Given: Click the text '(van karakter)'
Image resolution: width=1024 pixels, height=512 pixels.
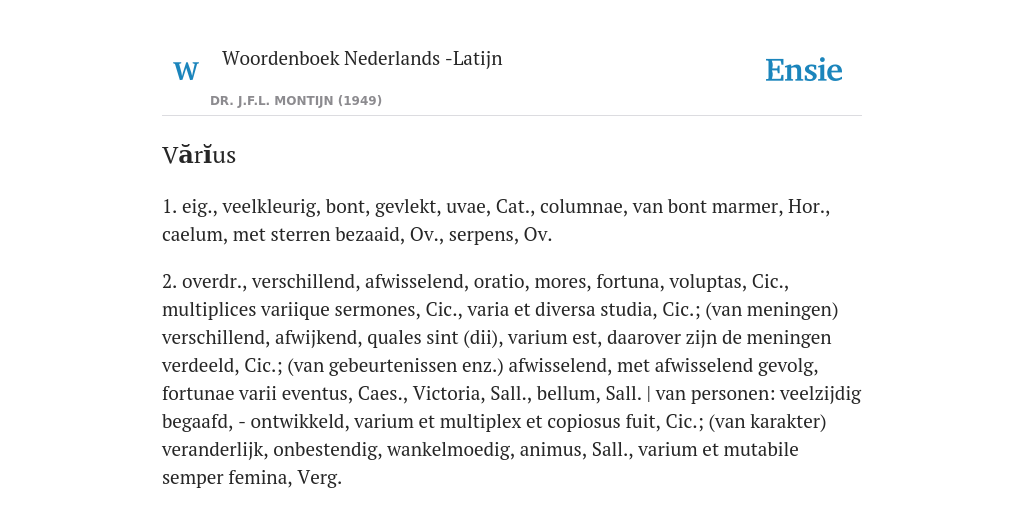Looking at the screenshot, I should point(767,422).
